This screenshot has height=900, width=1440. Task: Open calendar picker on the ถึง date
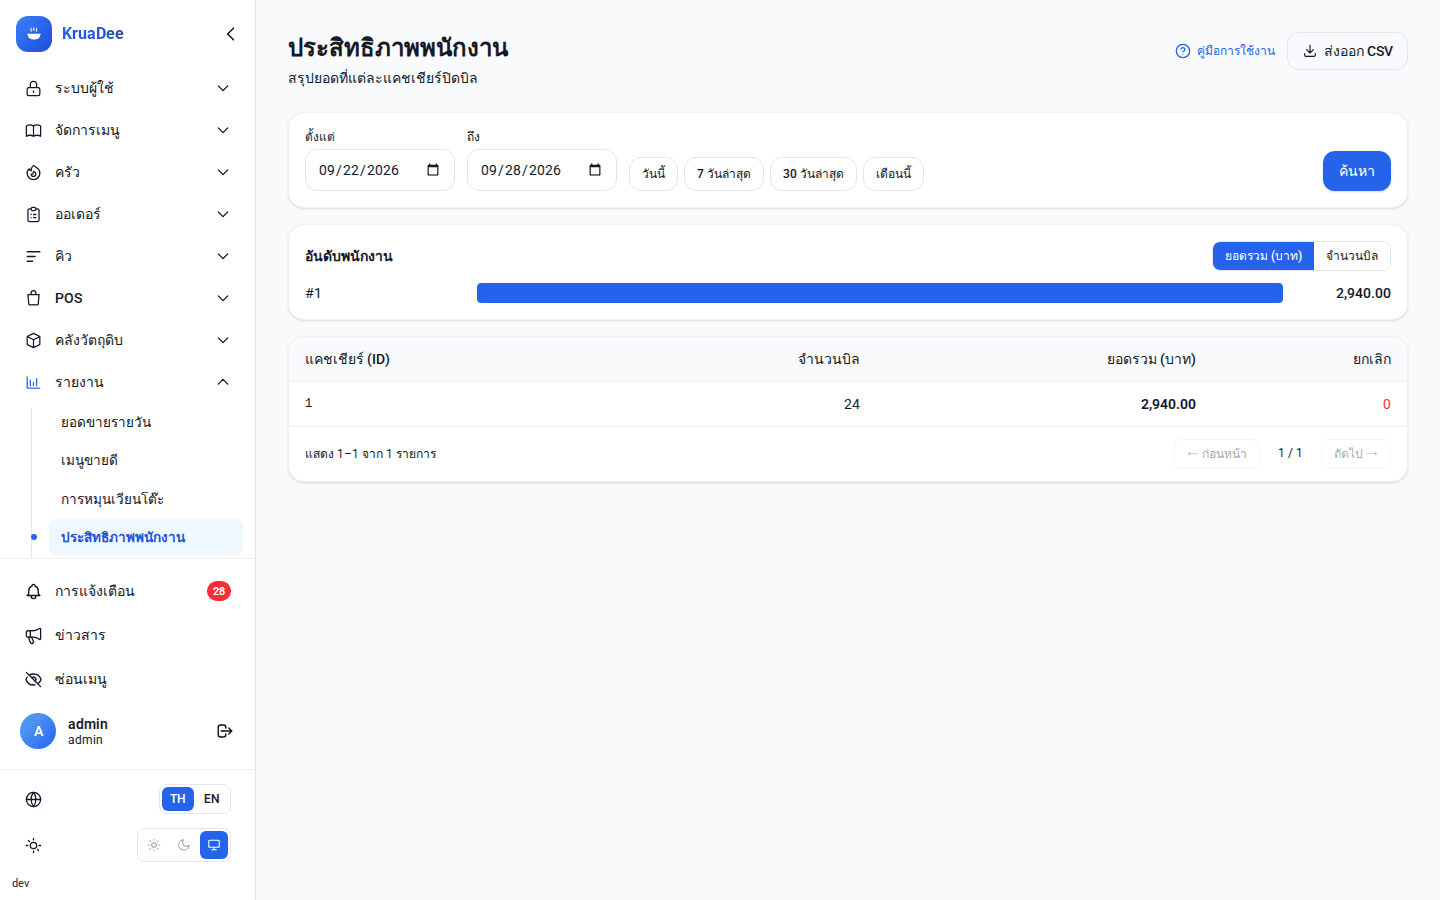click(x=595, y=170)
